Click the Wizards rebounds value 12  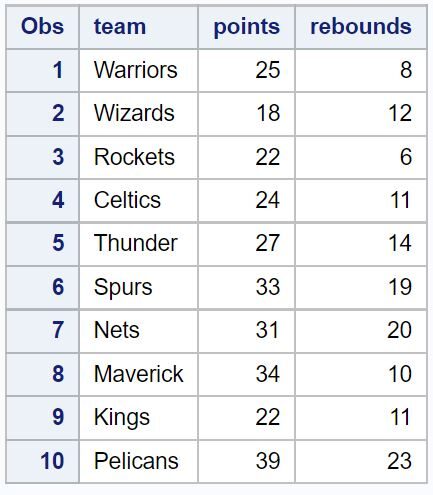[400, 113]
